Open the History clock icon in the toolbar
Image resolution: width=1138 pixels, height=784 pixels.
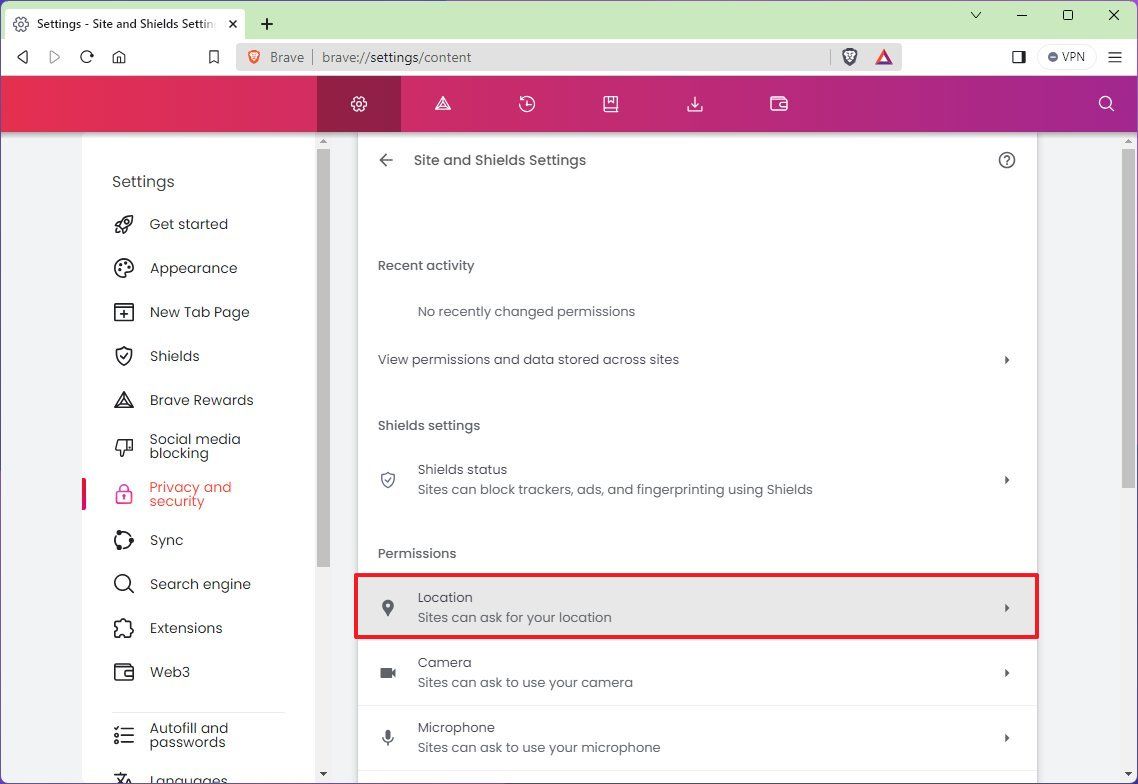tap(527, 103)
